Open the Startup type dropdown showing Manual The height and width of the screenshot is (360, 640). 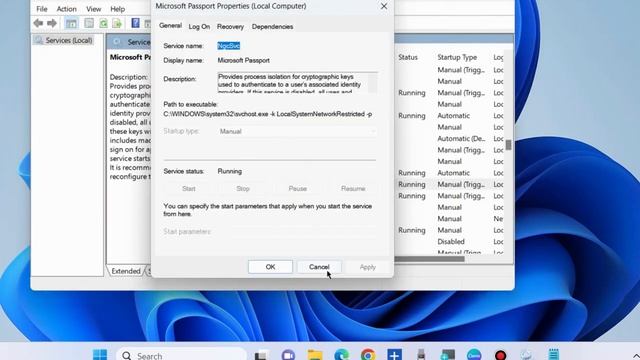(297, 131)
